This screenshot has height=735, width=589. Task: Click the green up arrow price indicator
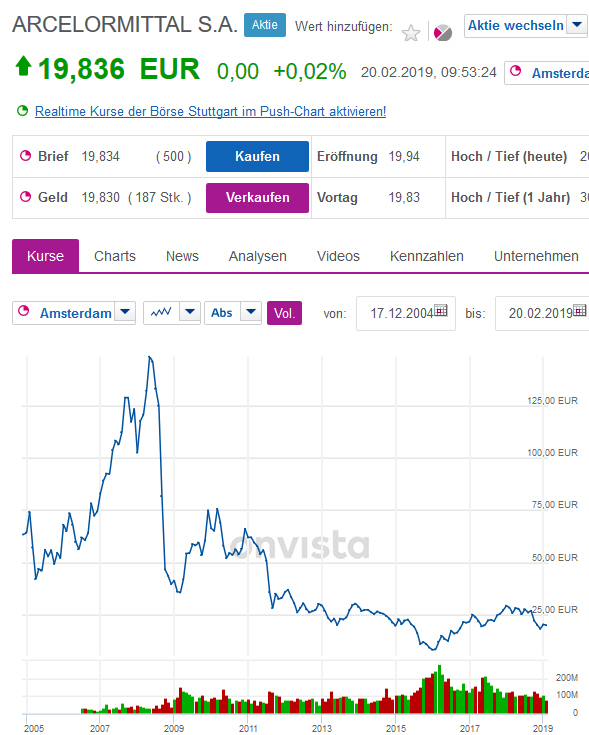click(23, 66)
